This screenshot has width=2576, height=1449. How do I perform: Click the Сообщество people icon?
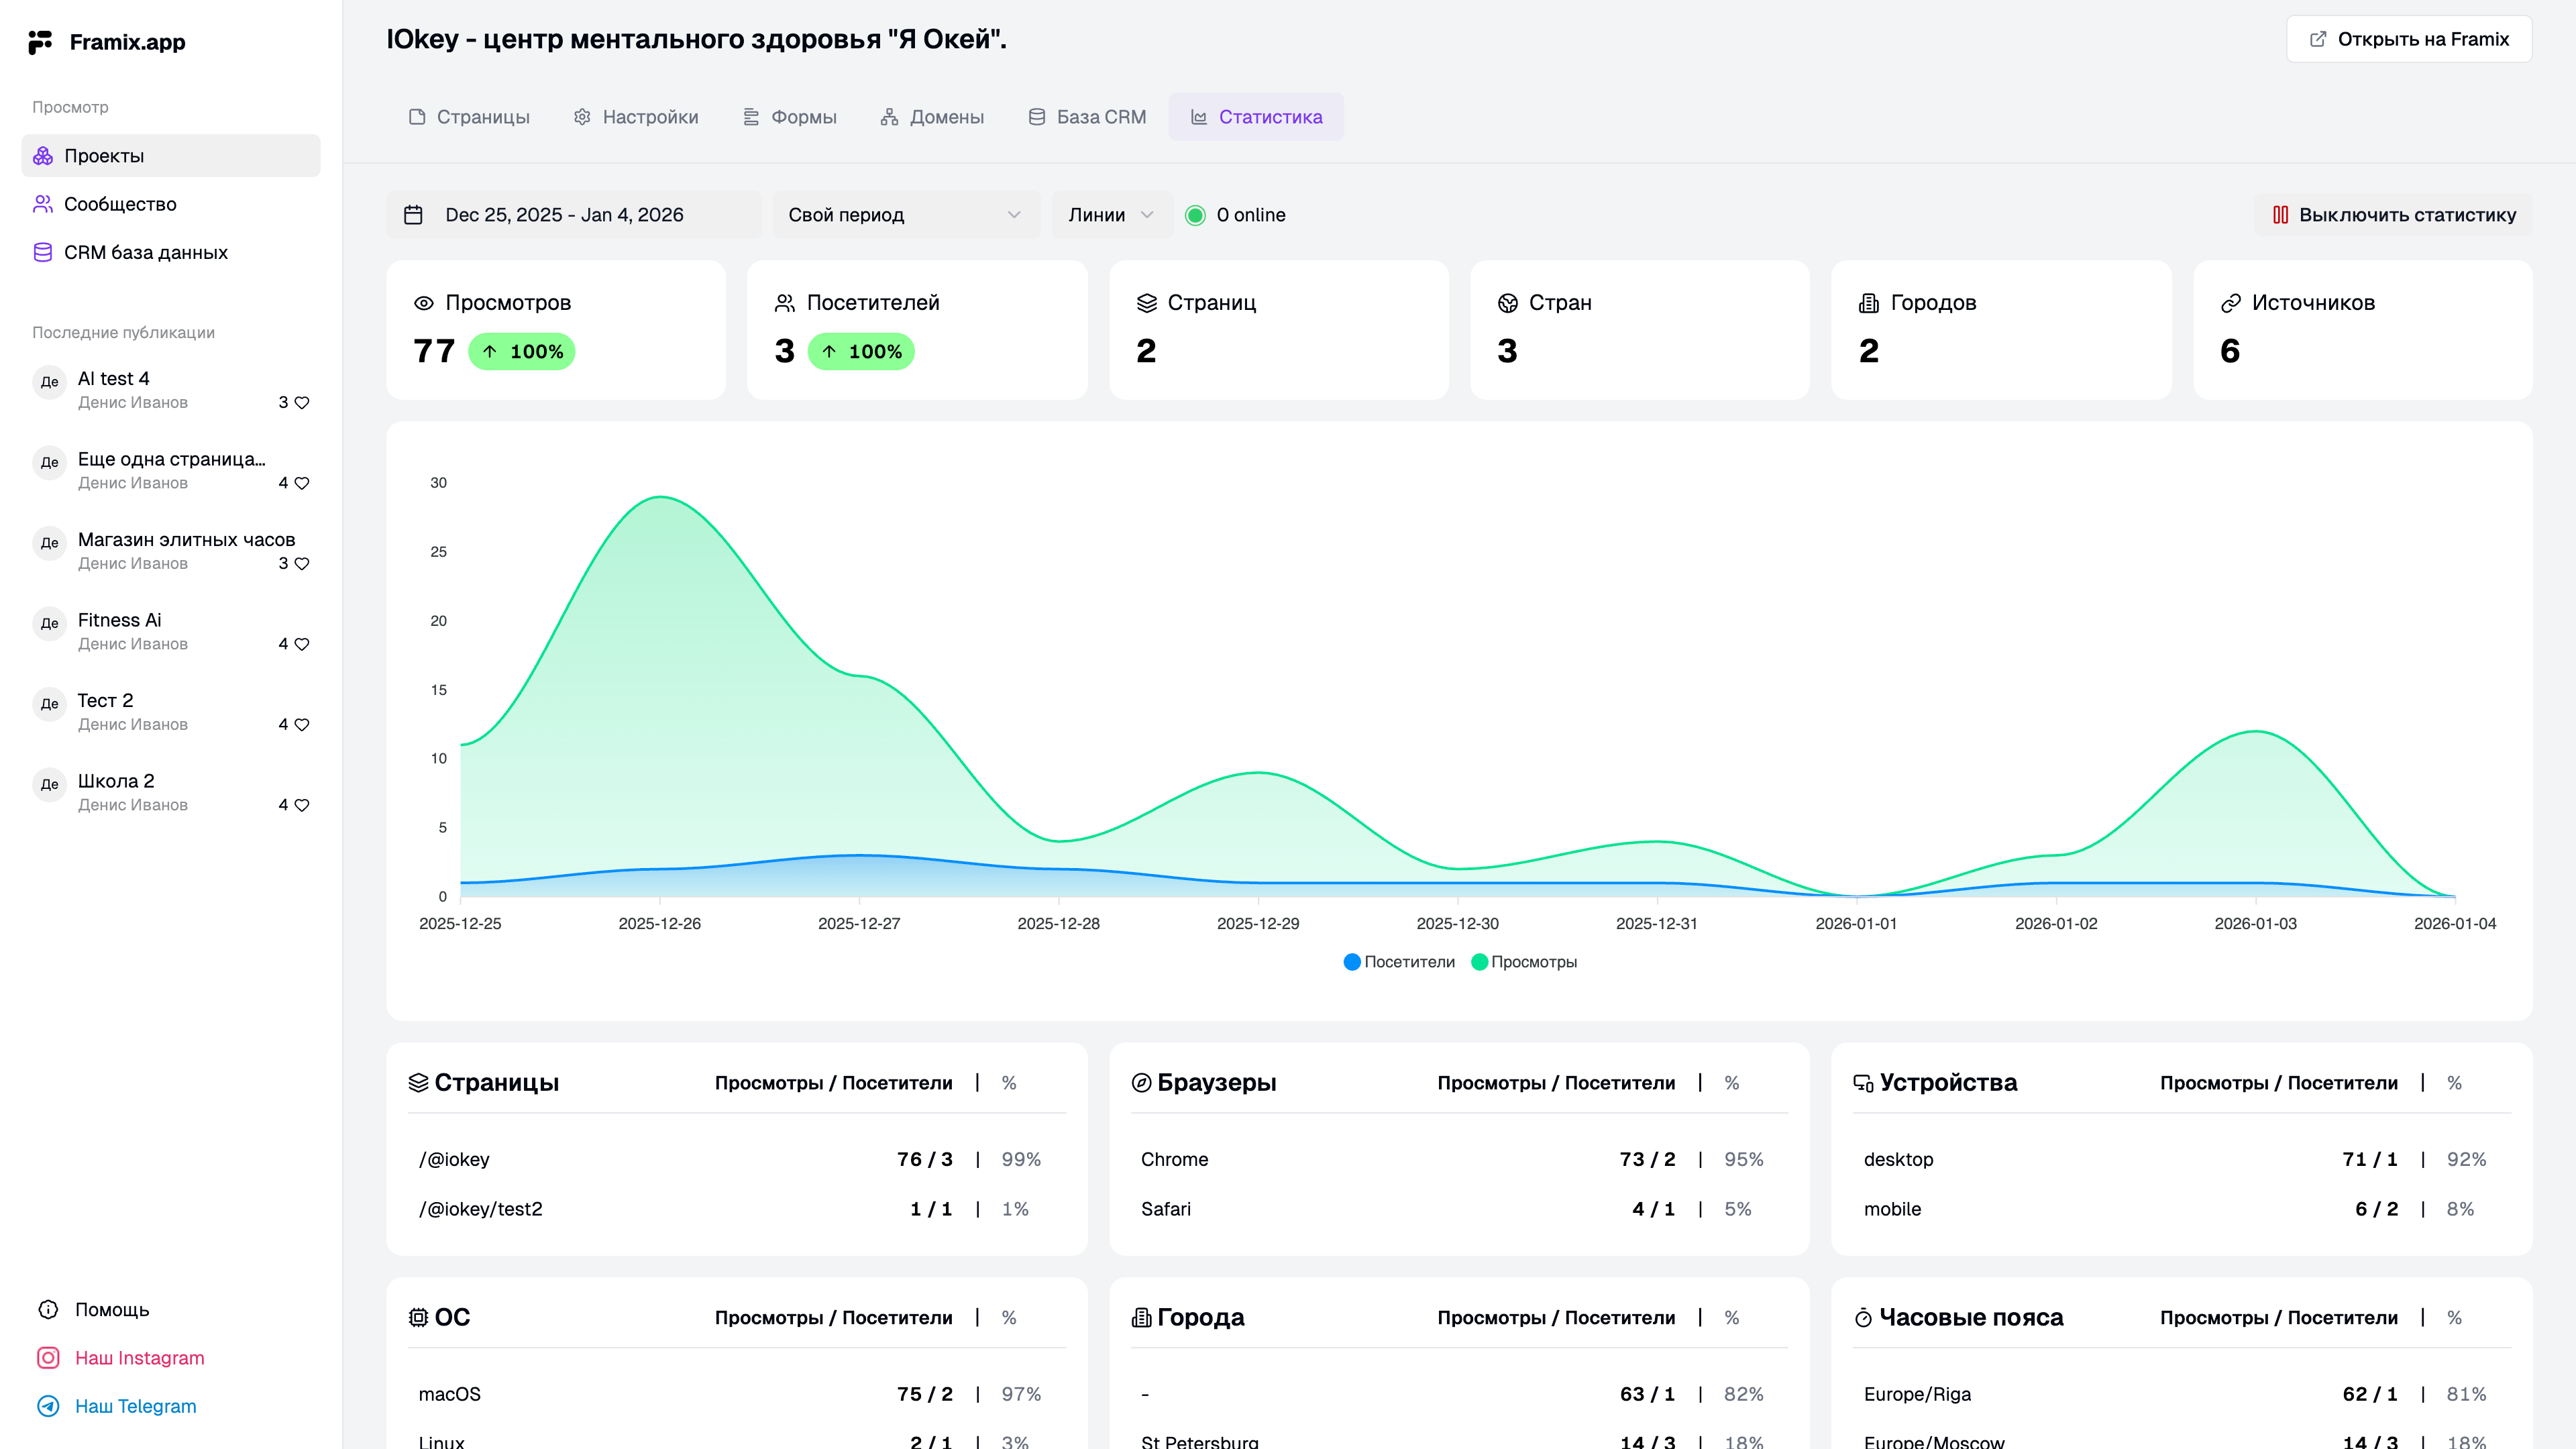(x=43, y=204)
